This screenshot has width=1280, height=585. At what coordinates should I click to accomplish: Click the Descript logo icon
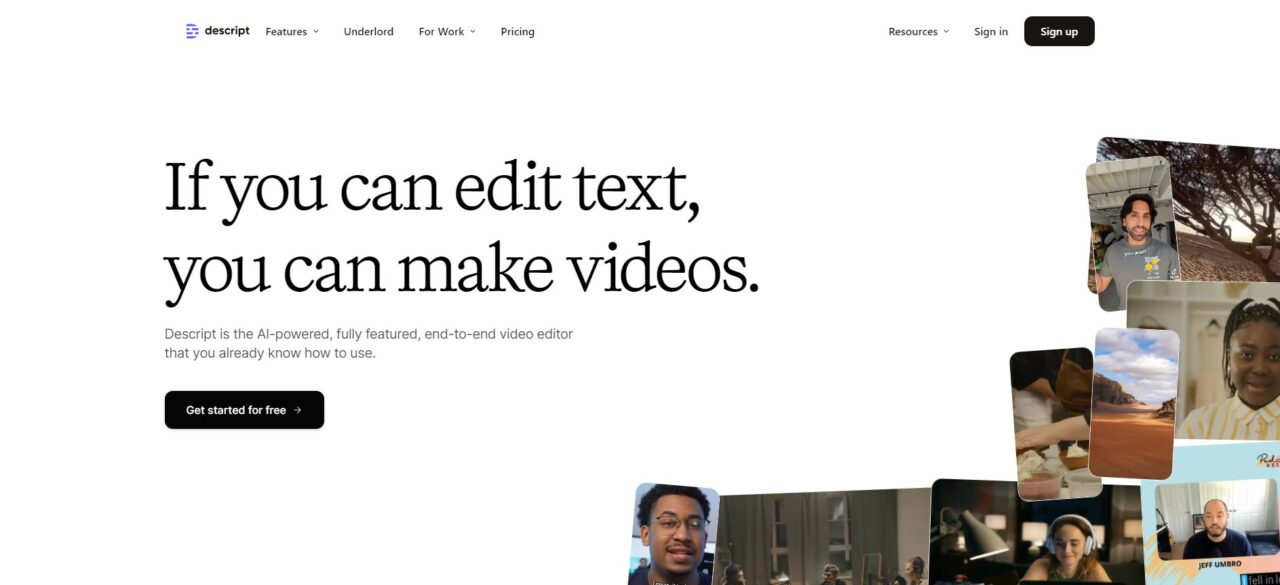(192, 31)
